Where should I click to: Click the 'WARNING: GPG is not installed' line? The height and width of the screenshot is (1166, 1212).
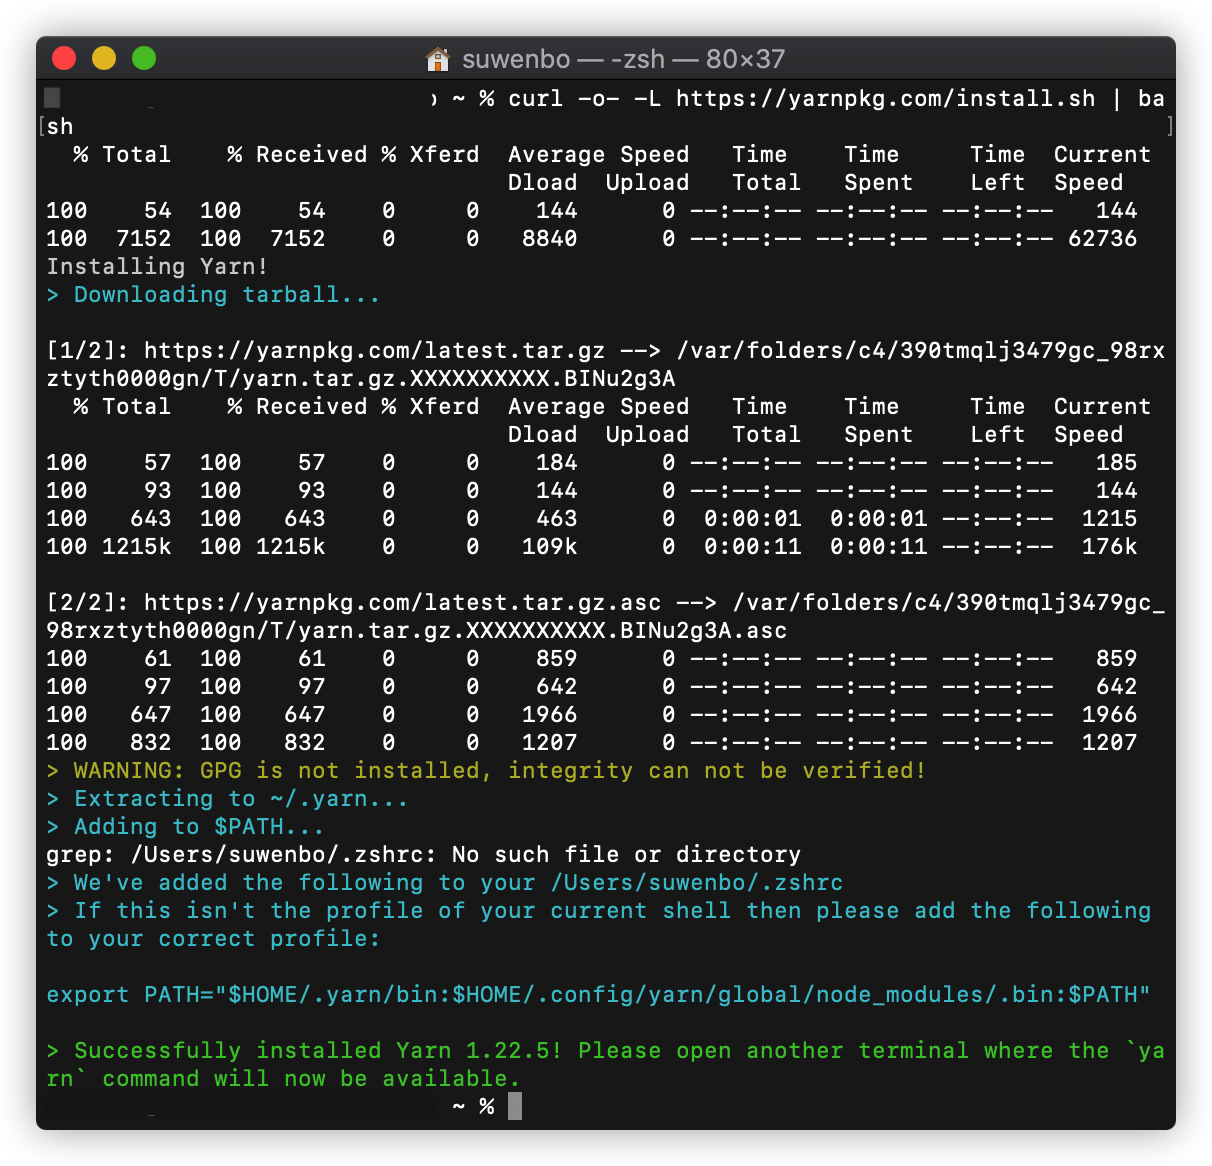click(486, 770)
